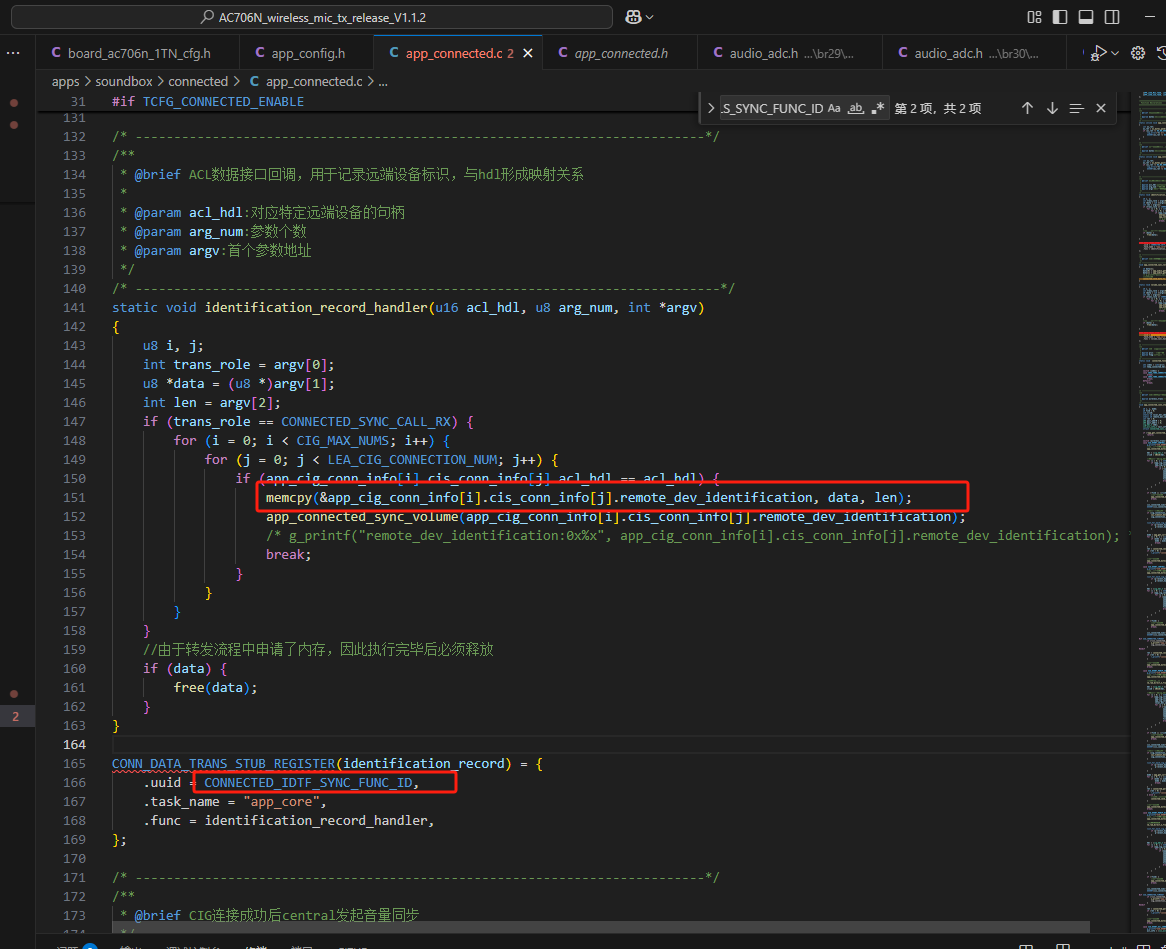Toggle Match Case (Aa) in find widget
Image resolution: width=1166 pixels, height=949 pixels.
(834, 109)
